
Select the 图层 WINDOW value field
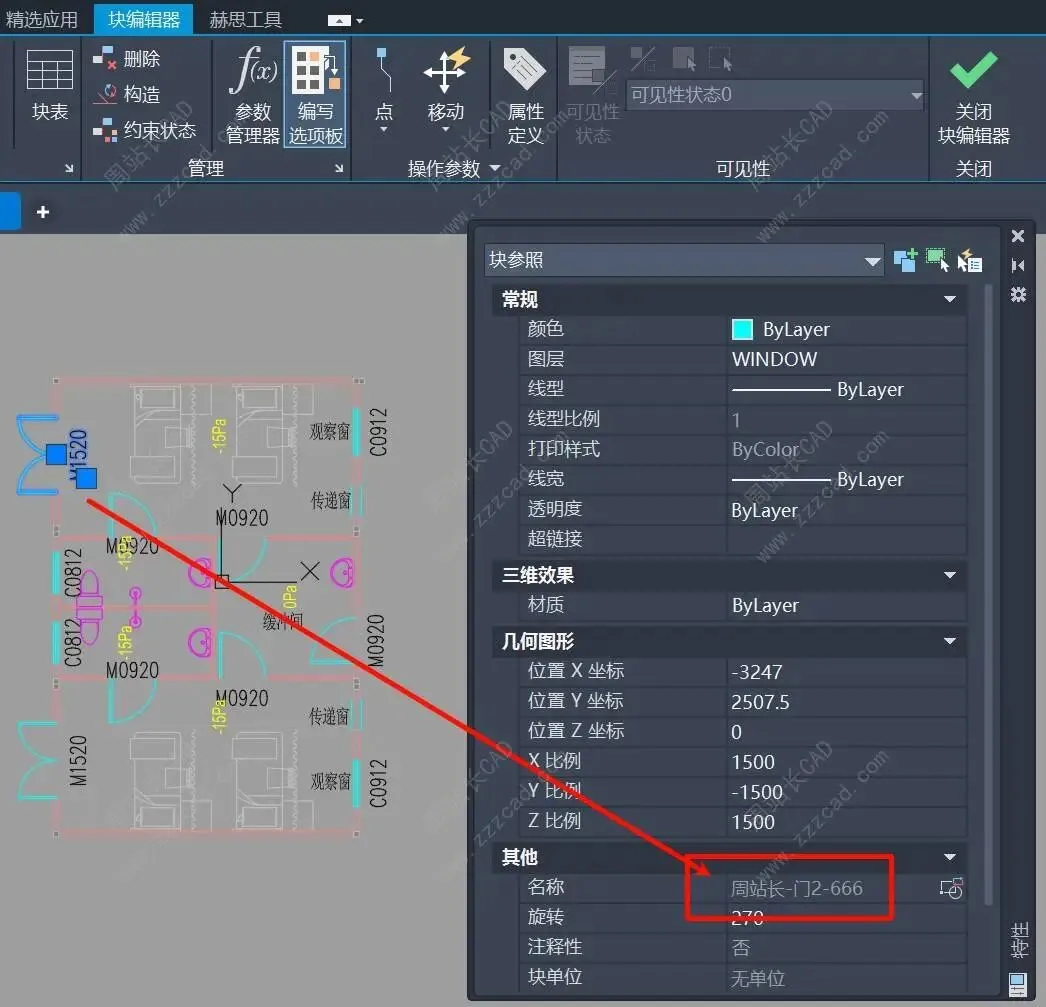pos(846,359)
